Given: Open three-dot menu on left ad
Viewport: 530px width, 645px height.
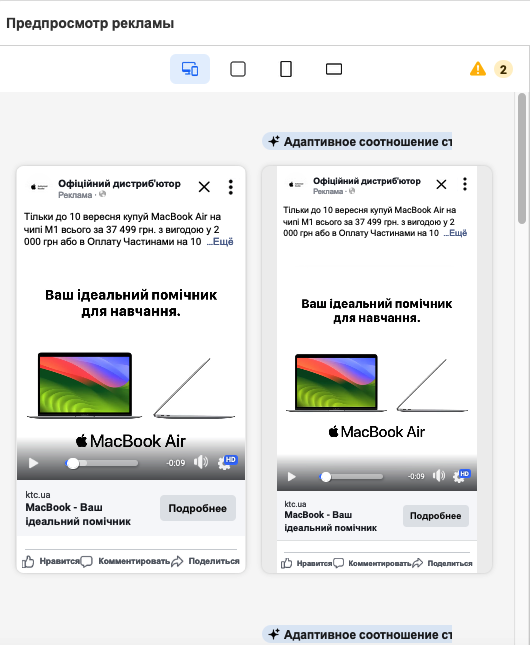Looking at the screenshot, I should (x=230, y=187).
